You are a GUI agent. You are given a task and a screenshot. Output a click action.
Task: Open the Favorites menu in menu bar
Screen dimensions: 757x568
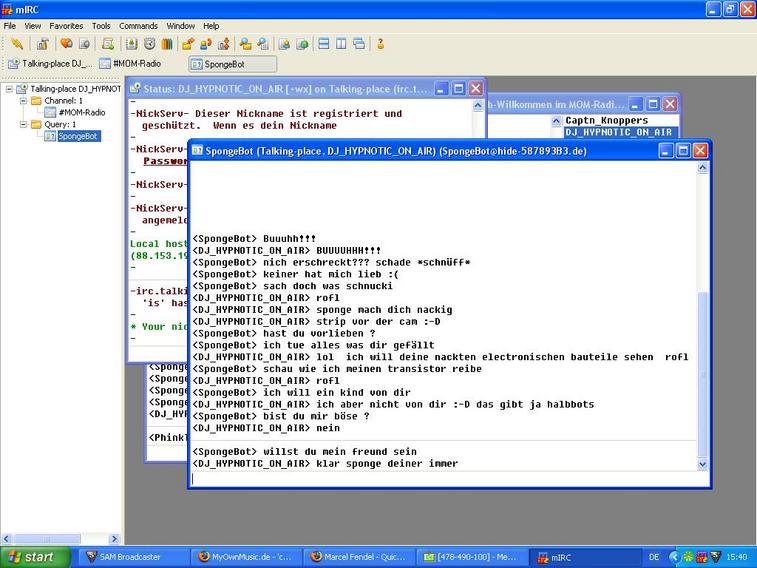point(67,26)
